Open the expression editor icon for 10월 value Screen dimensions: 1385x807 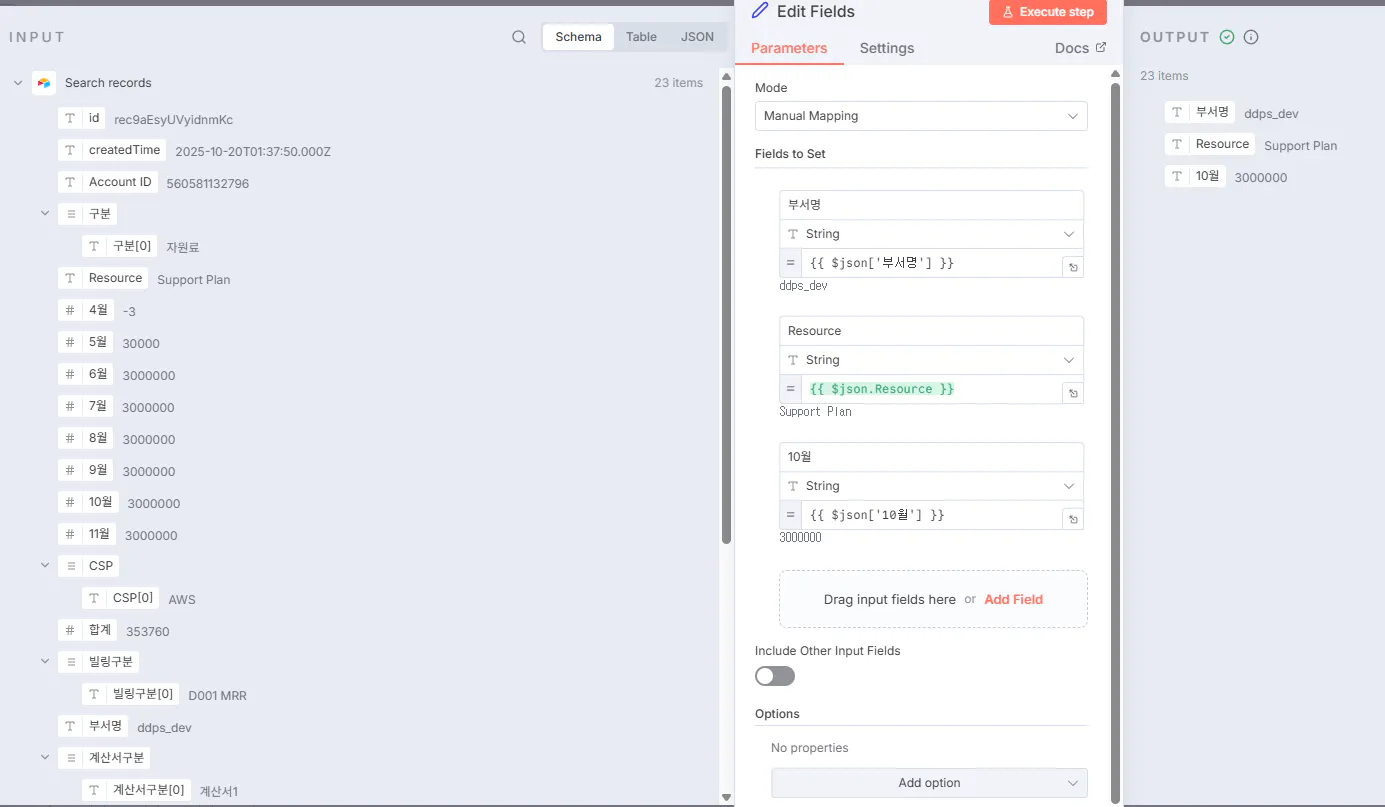pos(1073,520)
